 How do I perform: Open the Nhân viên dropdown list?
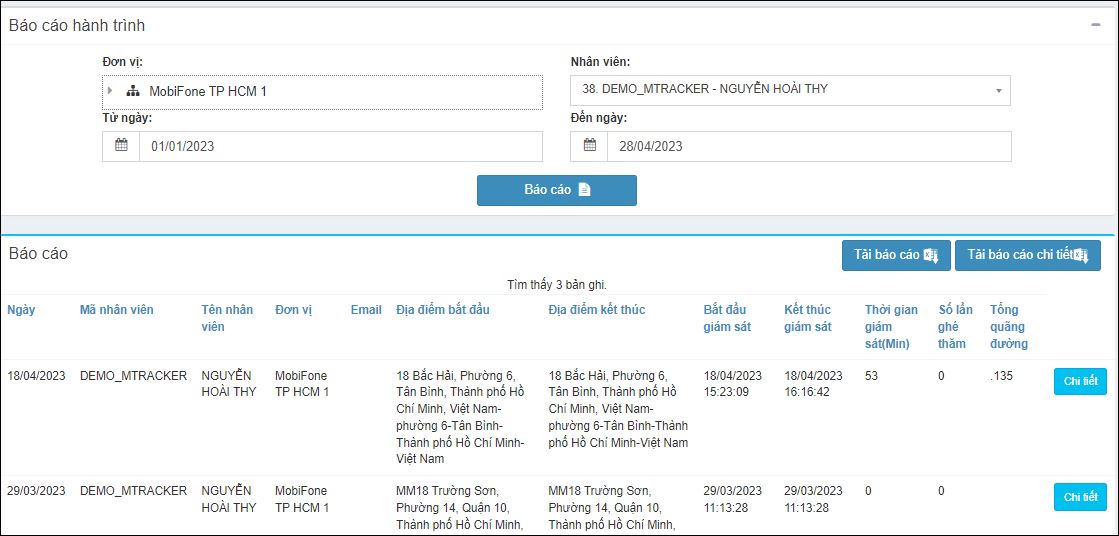pos(791,90)
